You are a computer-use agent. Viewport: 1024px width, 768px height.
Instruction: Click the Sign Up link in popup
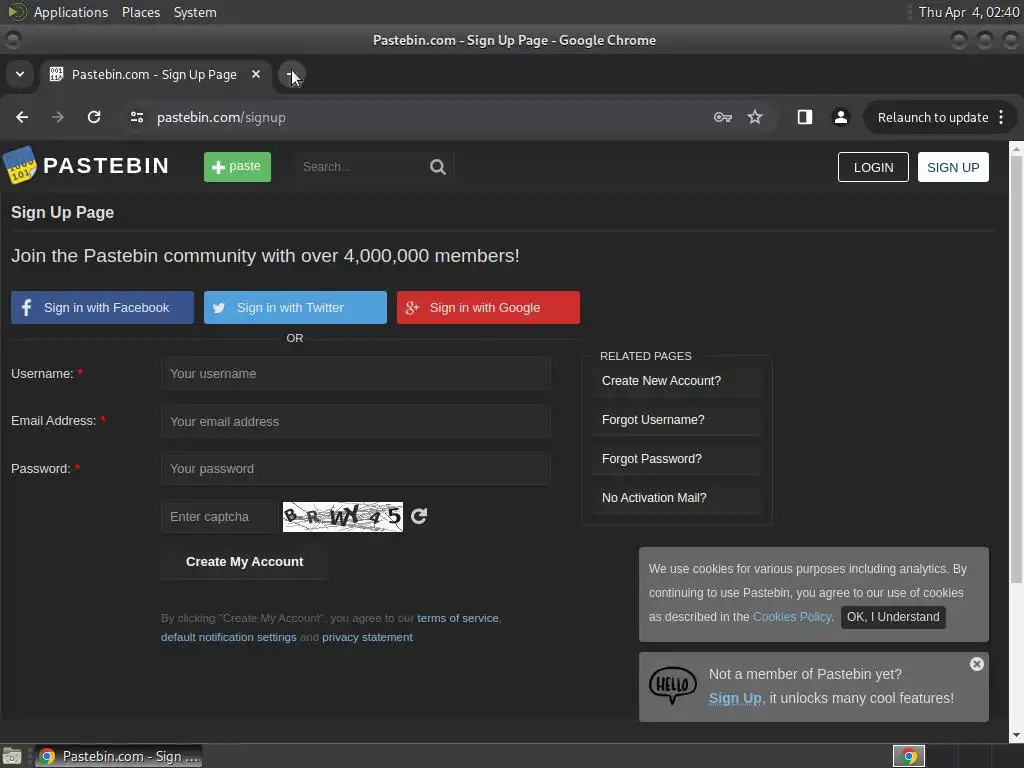click(735, 698)
